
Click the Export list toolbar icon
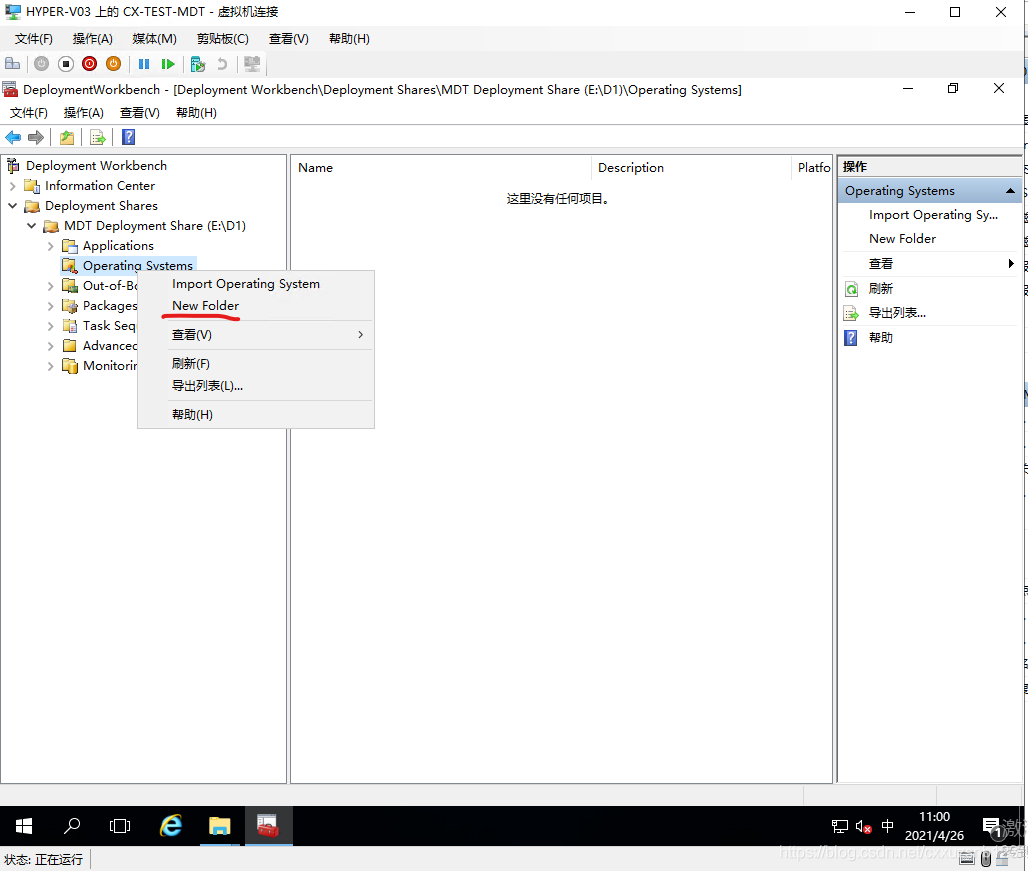point(98,137)
